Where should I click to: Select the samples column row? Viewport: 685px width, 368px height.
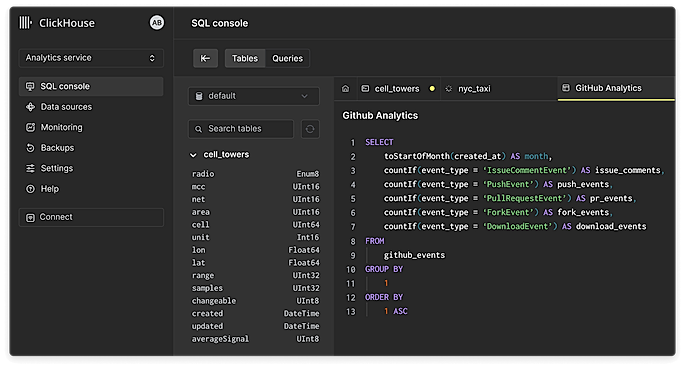[256, 288]
